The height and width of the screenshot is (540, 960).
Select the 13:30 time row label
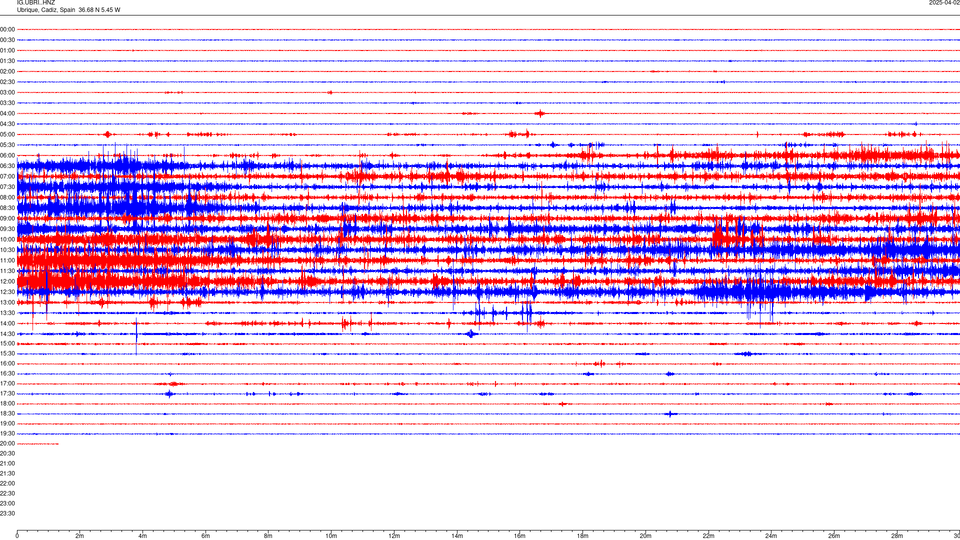pos(7,313)
